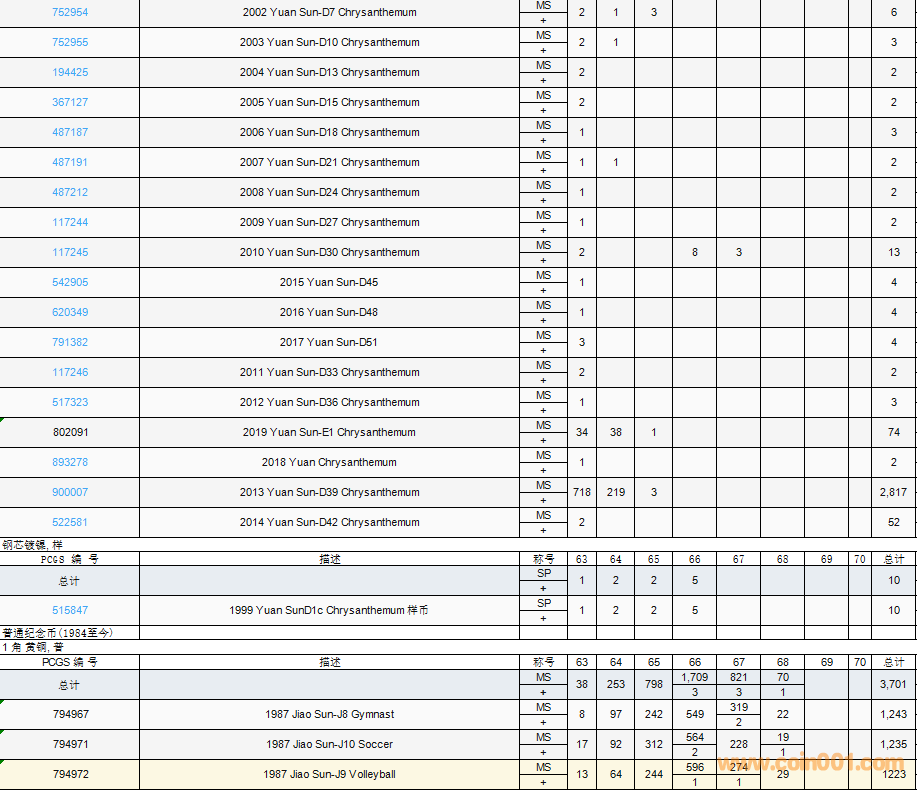Click the 752955 coin number link
The width and height of the screenshot is (917, 790).
coord(70,42)
